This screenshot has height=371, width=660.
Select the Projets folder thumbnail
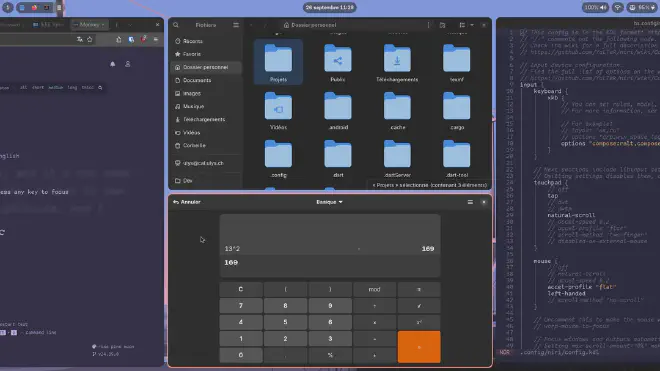click(x=278, y=62)
